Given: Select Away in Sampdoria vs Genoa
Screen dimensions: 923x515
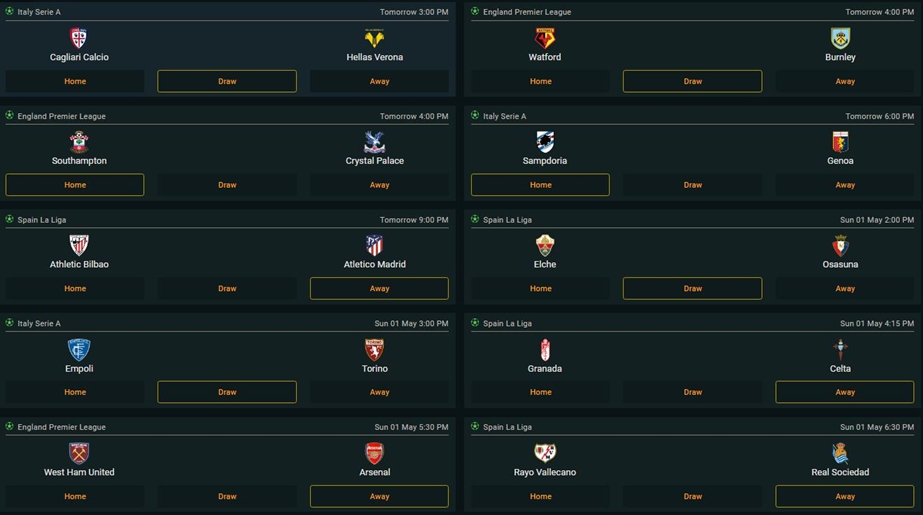Looking at the screenshot, I should pos(845,185).
